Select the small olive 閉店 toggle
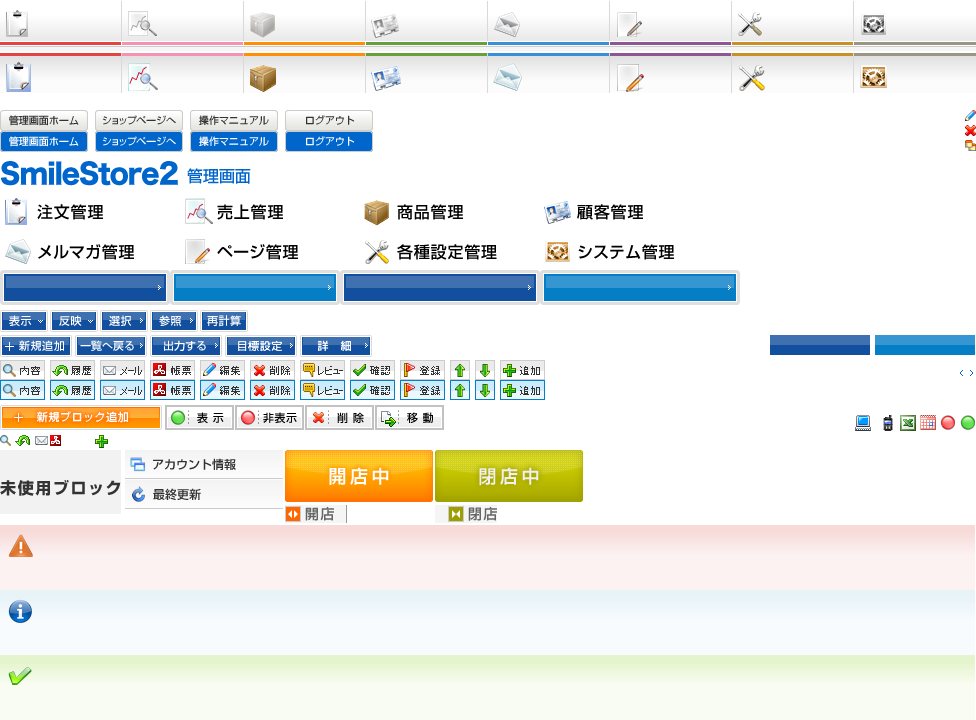Image resolution: width=976 pixels, height=720 pixels. tap(473, 514)
